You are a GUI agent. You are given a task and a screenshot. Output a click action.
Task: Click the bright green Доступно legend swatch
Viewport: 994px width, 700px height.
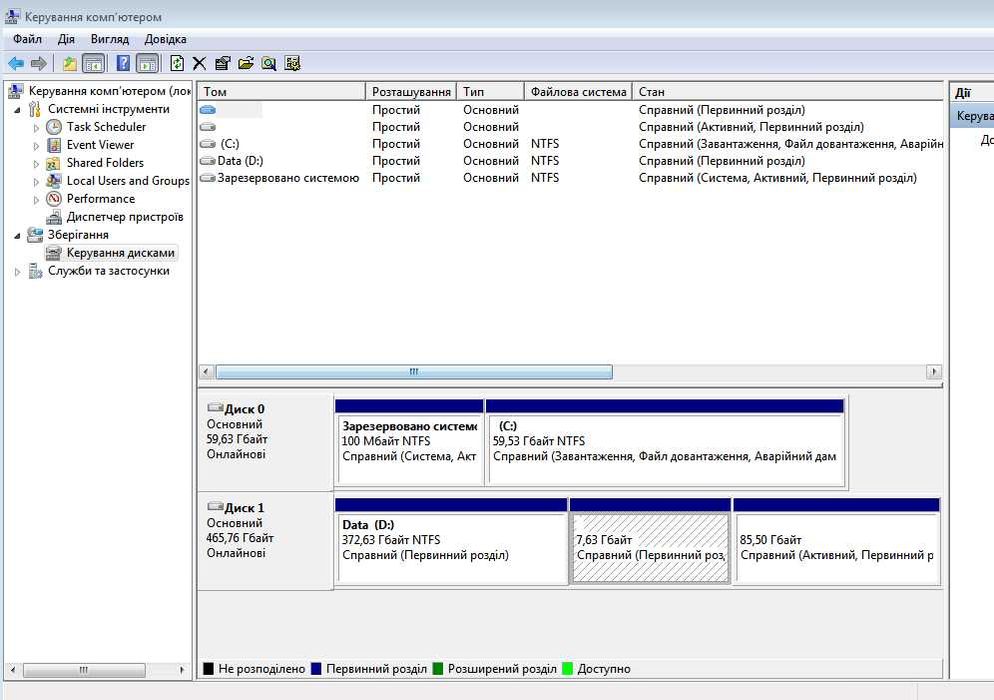(567, 668)
